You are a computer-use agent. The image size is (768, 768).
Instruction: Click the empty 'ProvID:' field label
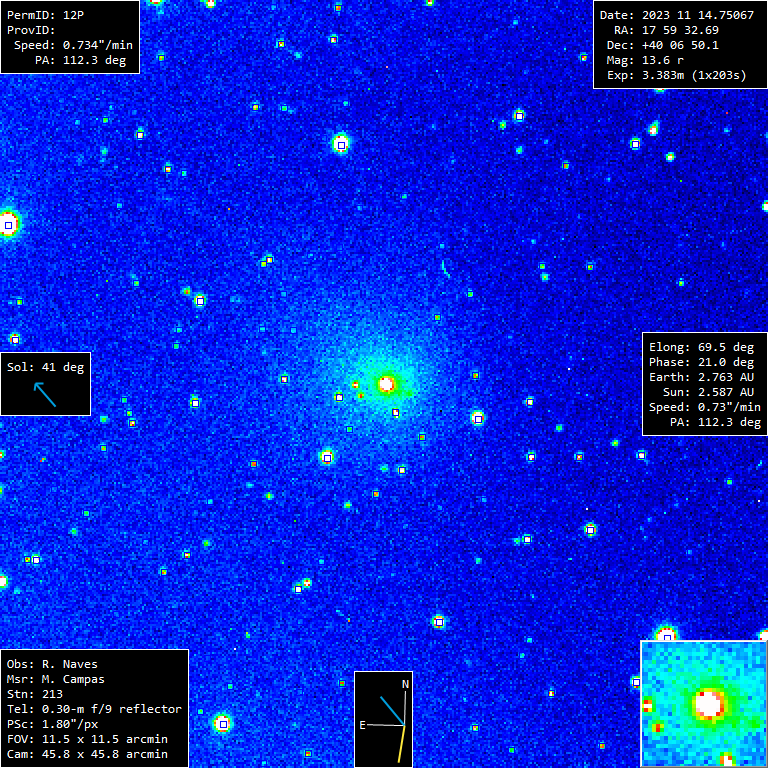(x=31, y=30)
